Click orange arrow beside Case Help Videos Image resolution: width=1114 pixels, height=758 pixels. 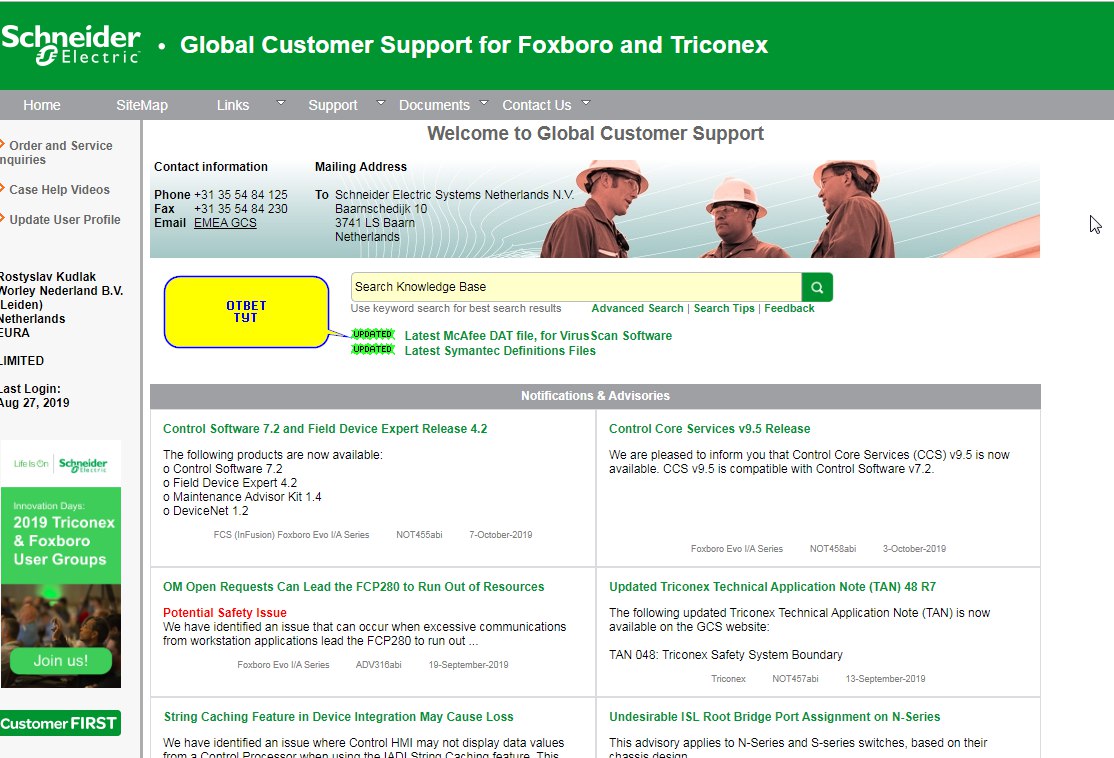coord(2,189)
